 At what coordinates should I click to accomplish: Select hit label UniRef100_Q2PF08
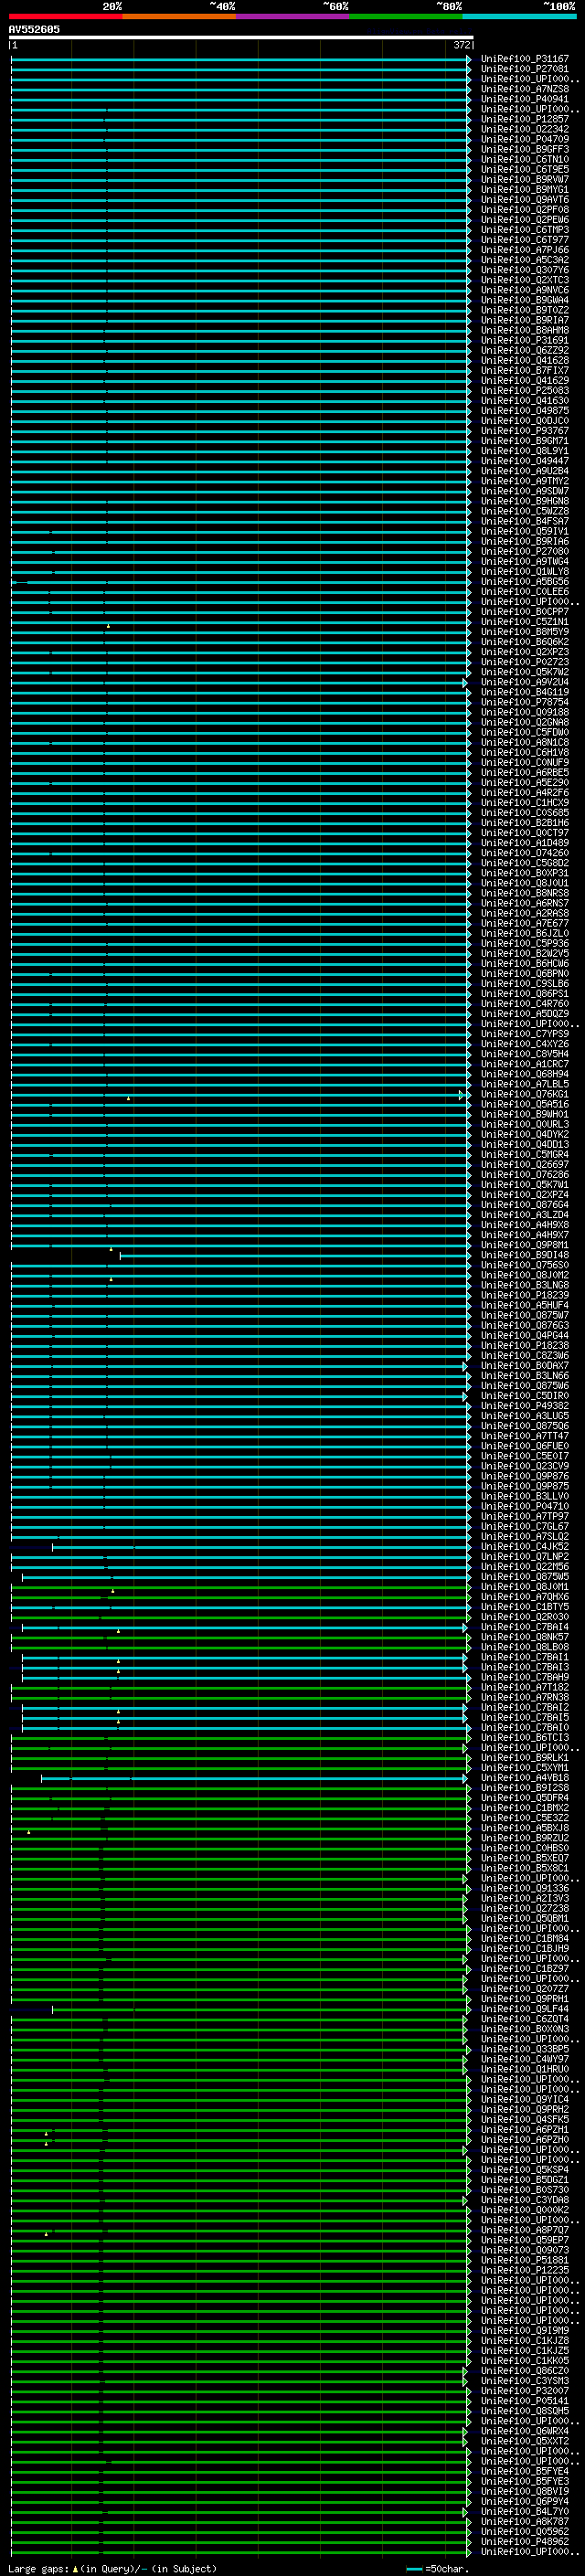[x=525, y=209]
